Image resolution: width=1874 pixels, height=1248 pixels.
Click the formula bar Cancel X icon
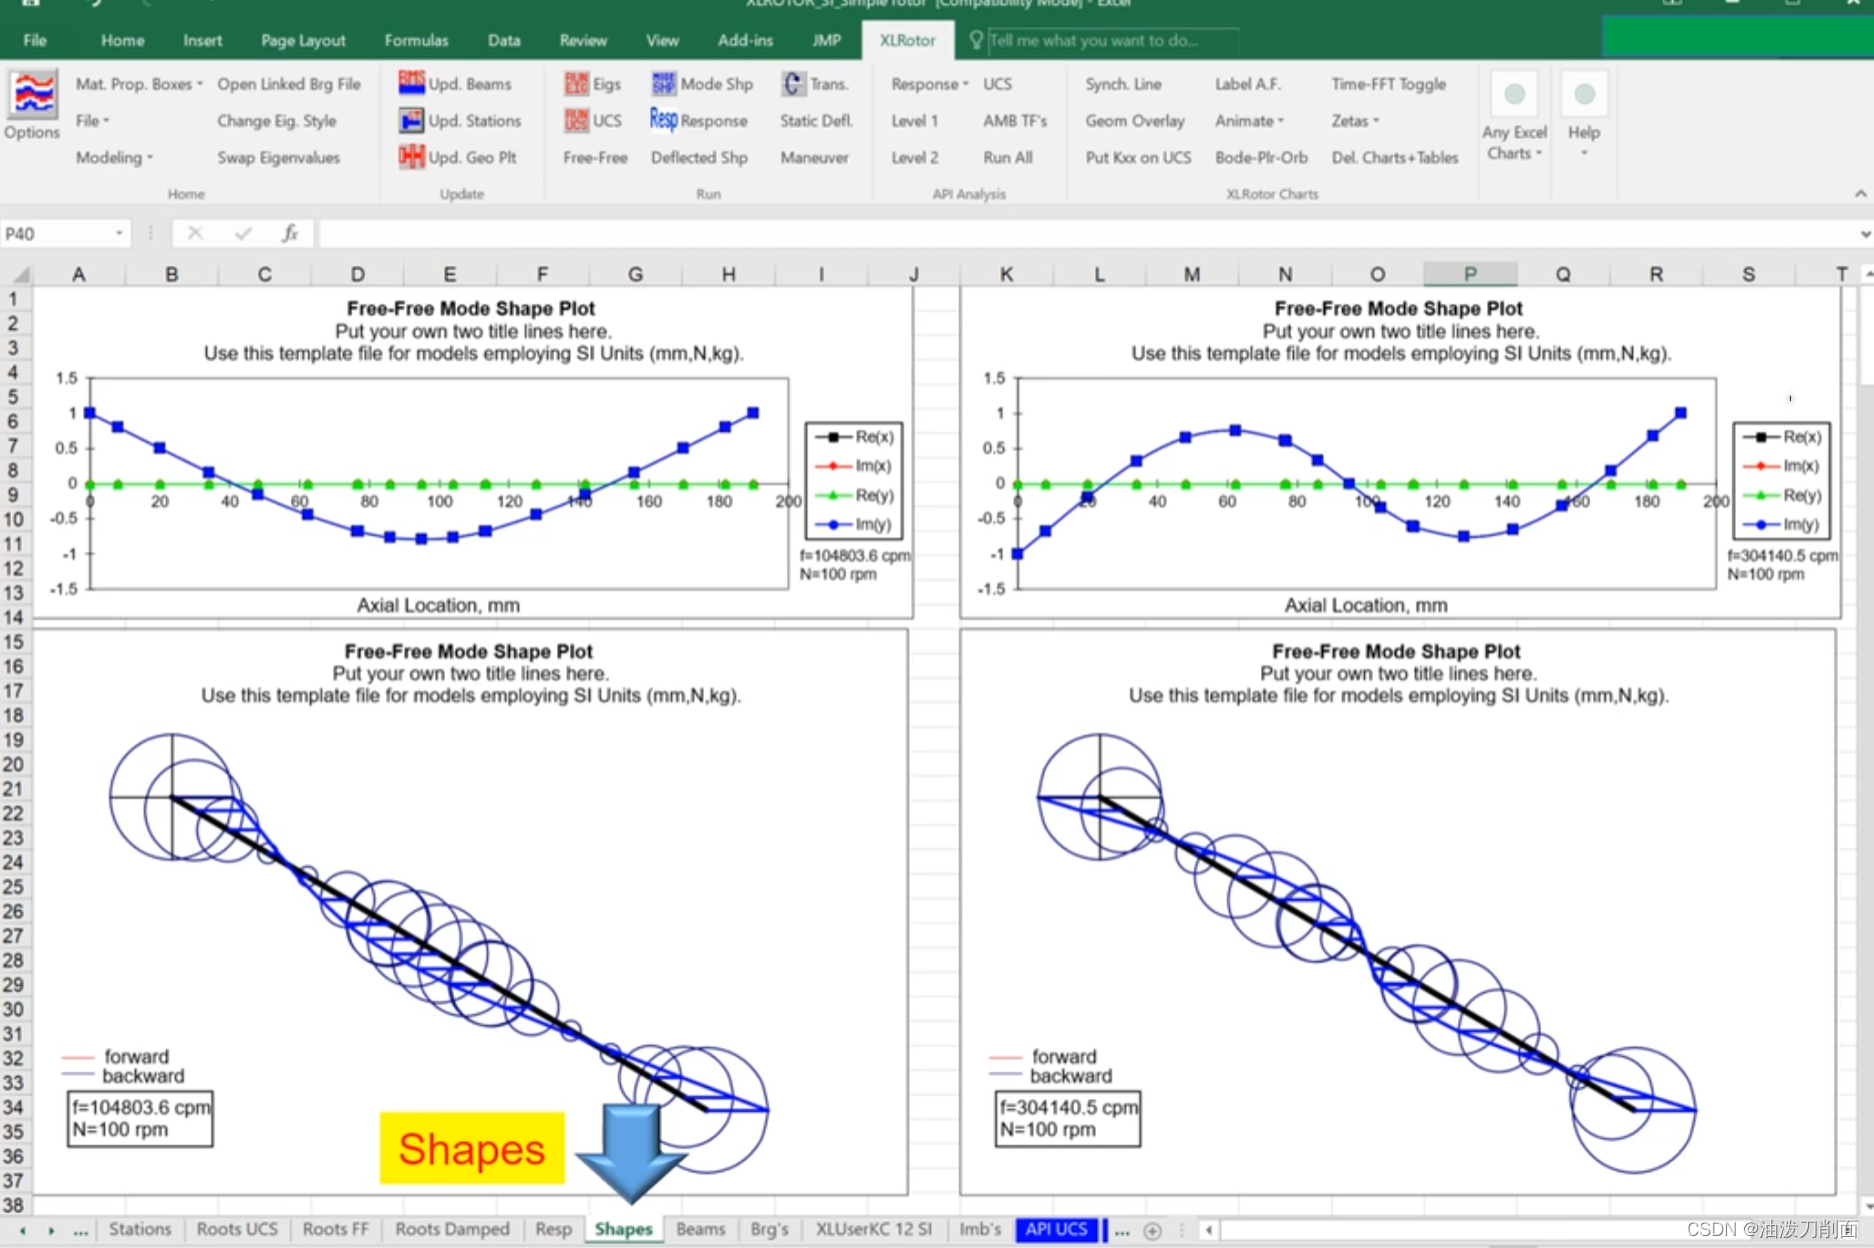click(x=195, y=233)
